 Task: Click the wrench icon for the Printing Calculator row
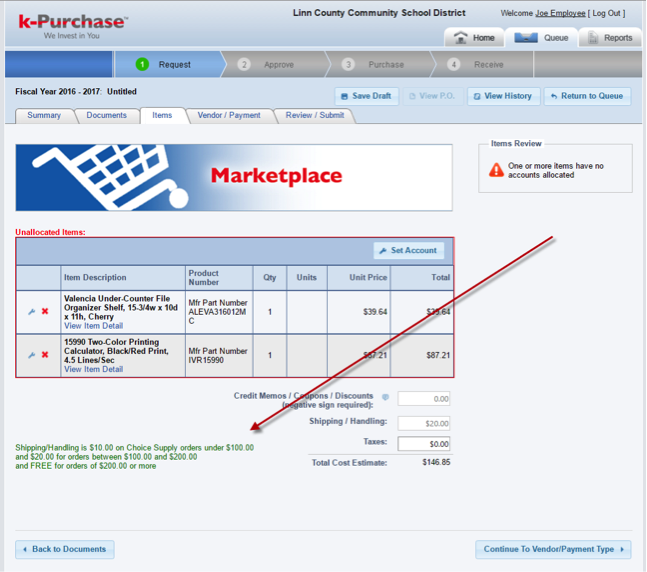(x=32, y=355)
